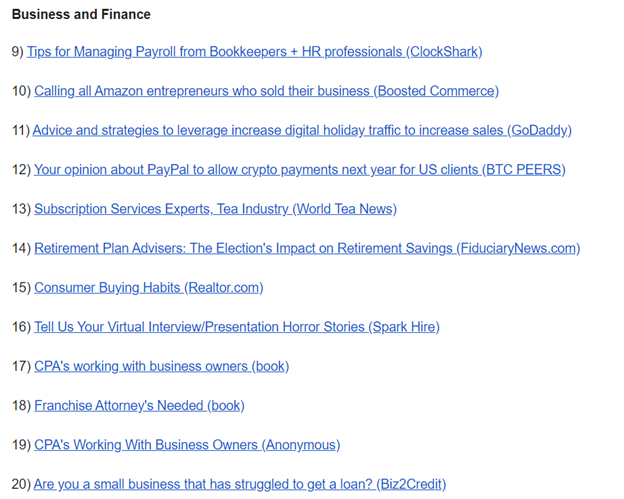Click the '(FiduciaryNews.com)' text in item 14
The width and height of the screenshot is (624, 499).
coord(518,248)
